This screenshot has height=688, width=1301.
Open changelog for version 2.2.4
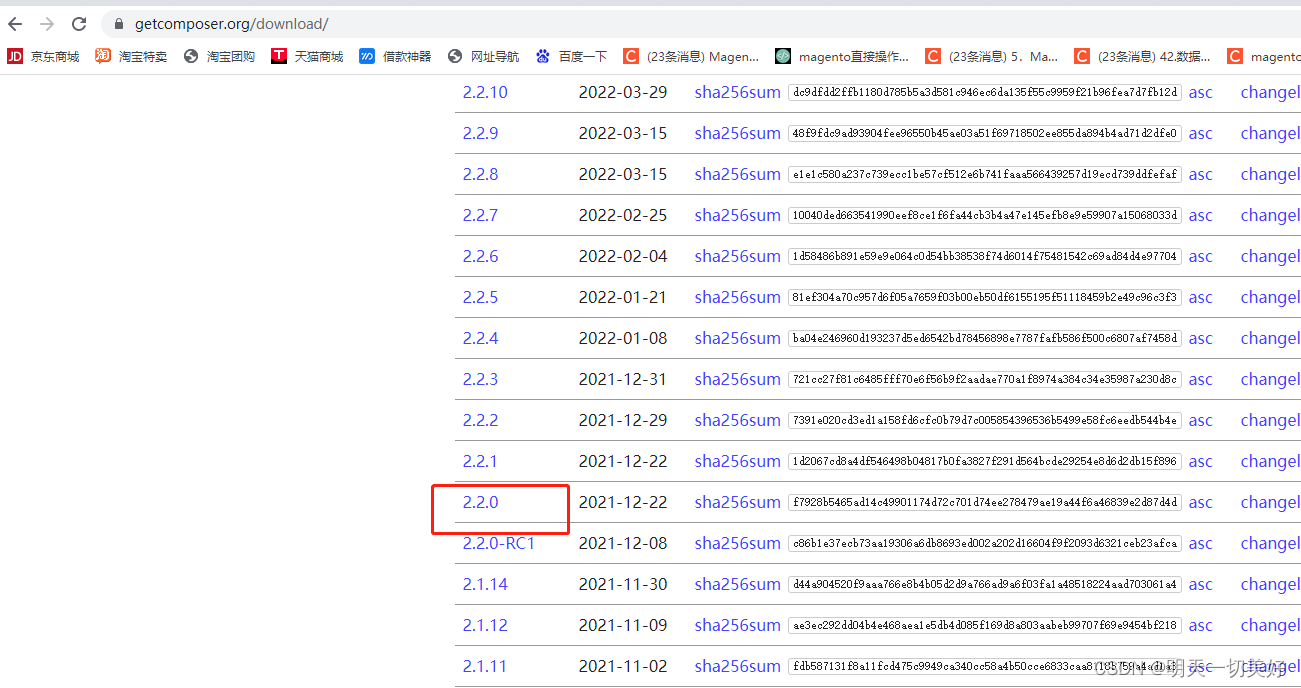1270,338
